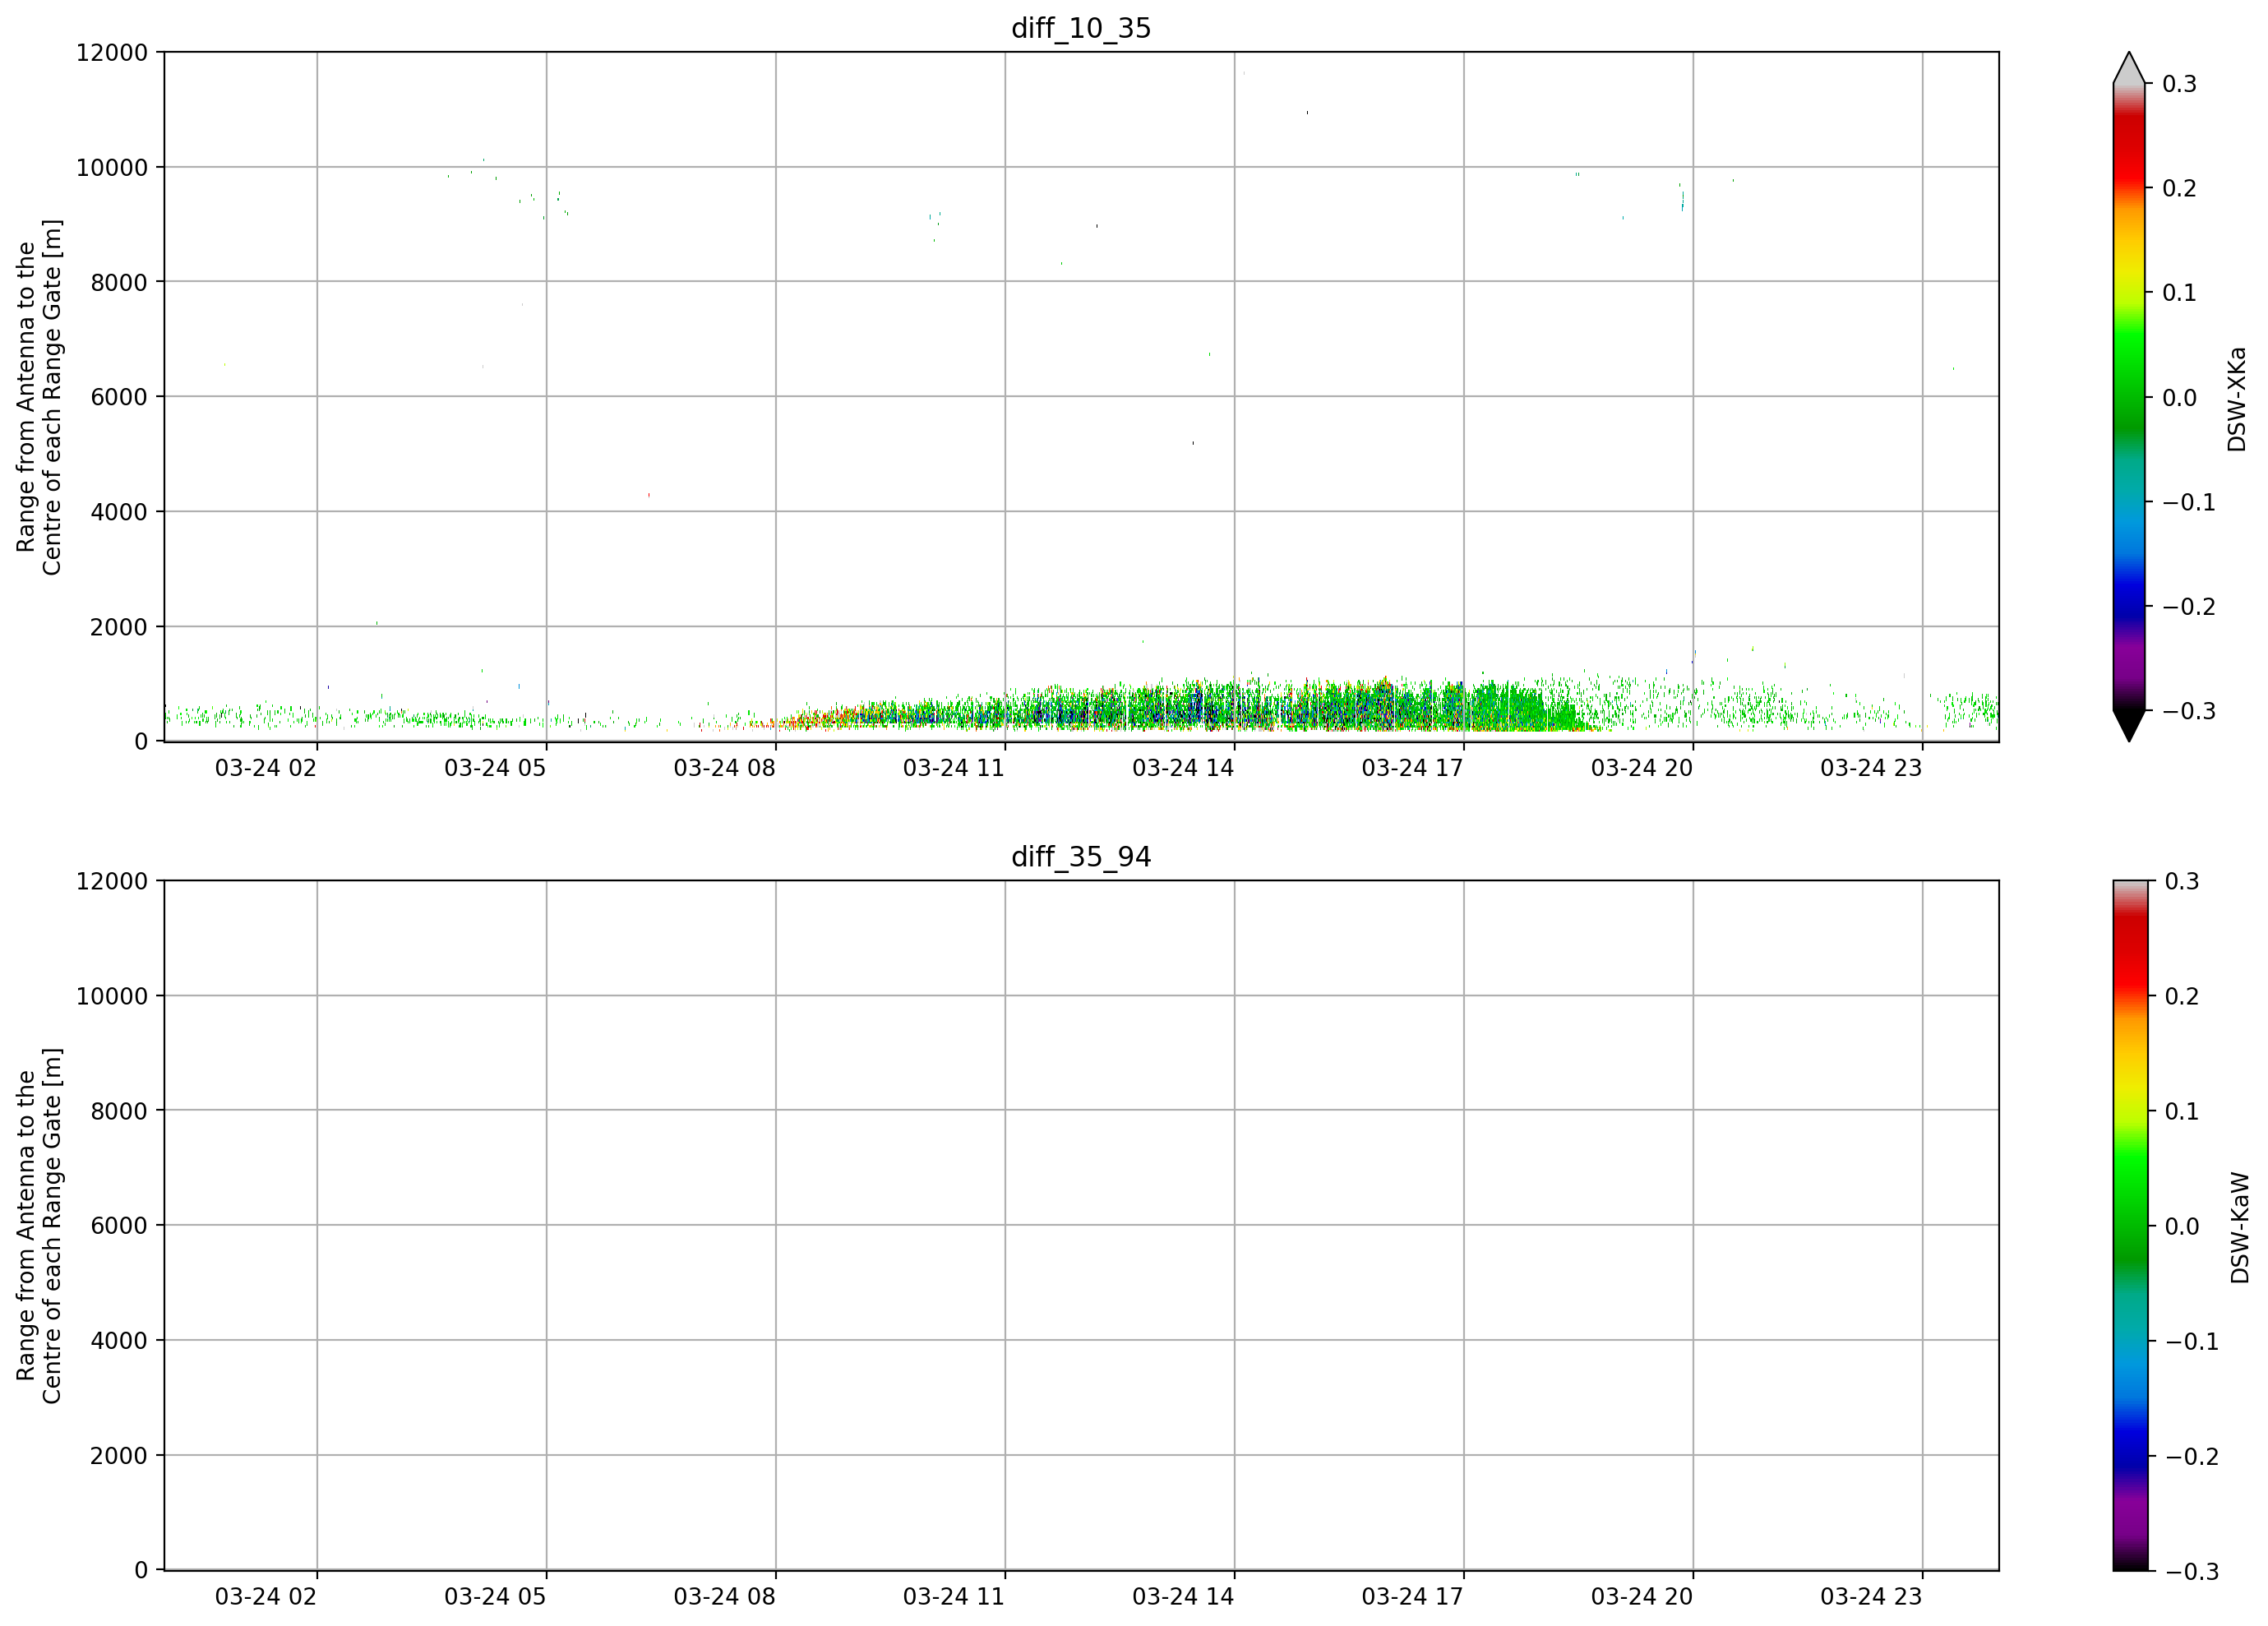Click the 03-24 02 x-axis label in diff_35_94
Screen dimensions: 2268x1626
point(266,1597)
